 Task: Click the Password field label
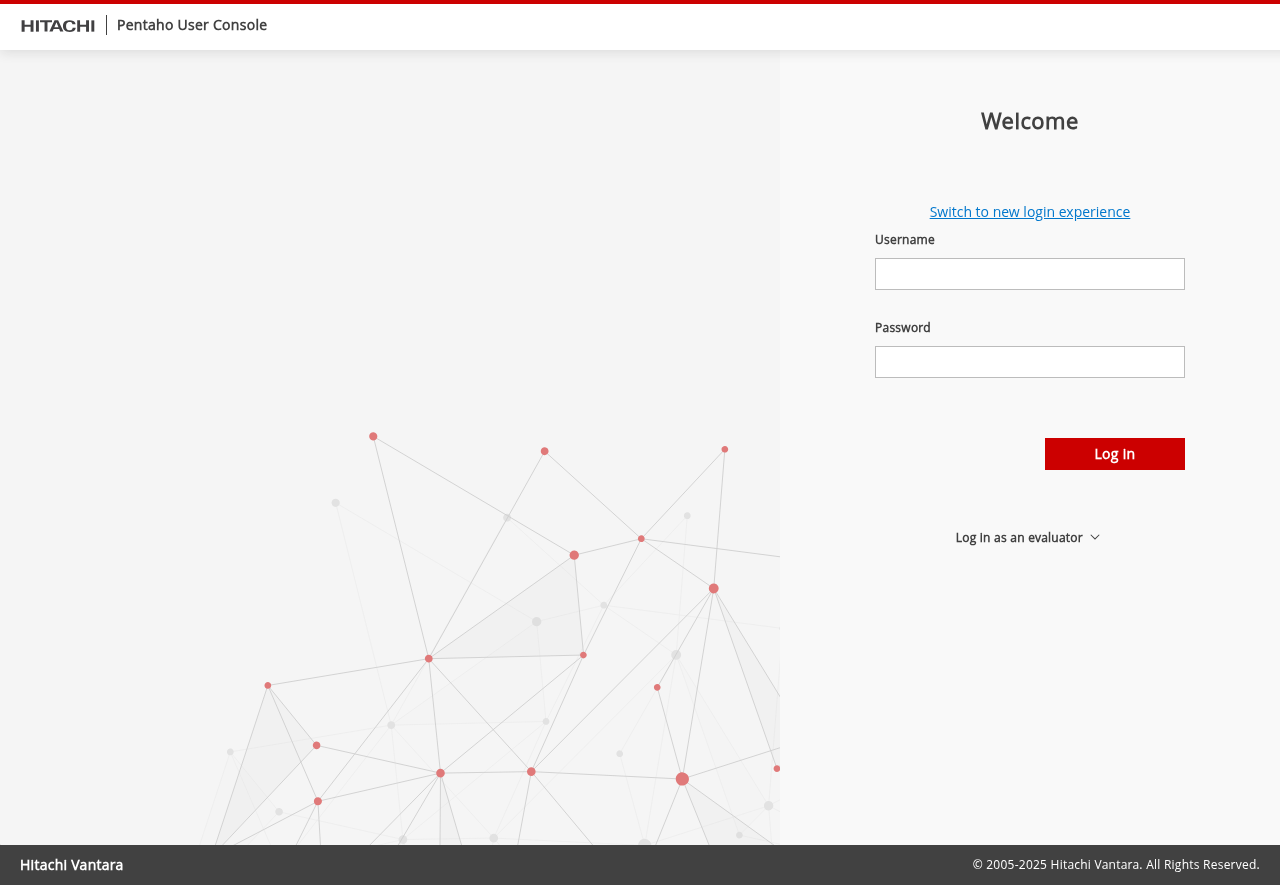coord(902,328)
